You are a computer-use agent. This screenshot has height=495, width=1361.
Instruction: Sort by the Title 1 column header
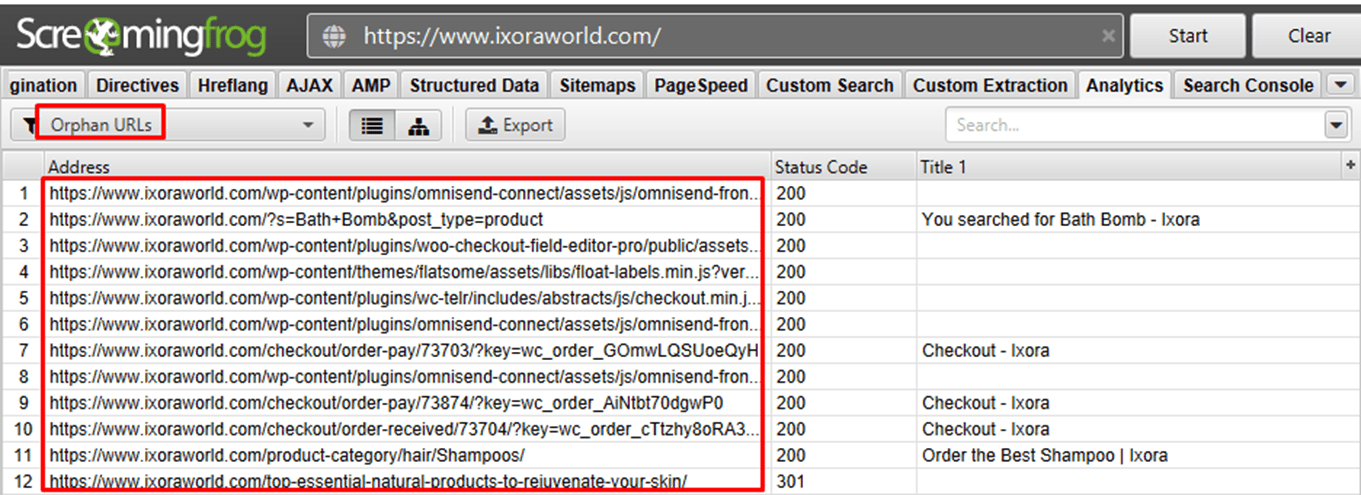(x=1130, y=167)
